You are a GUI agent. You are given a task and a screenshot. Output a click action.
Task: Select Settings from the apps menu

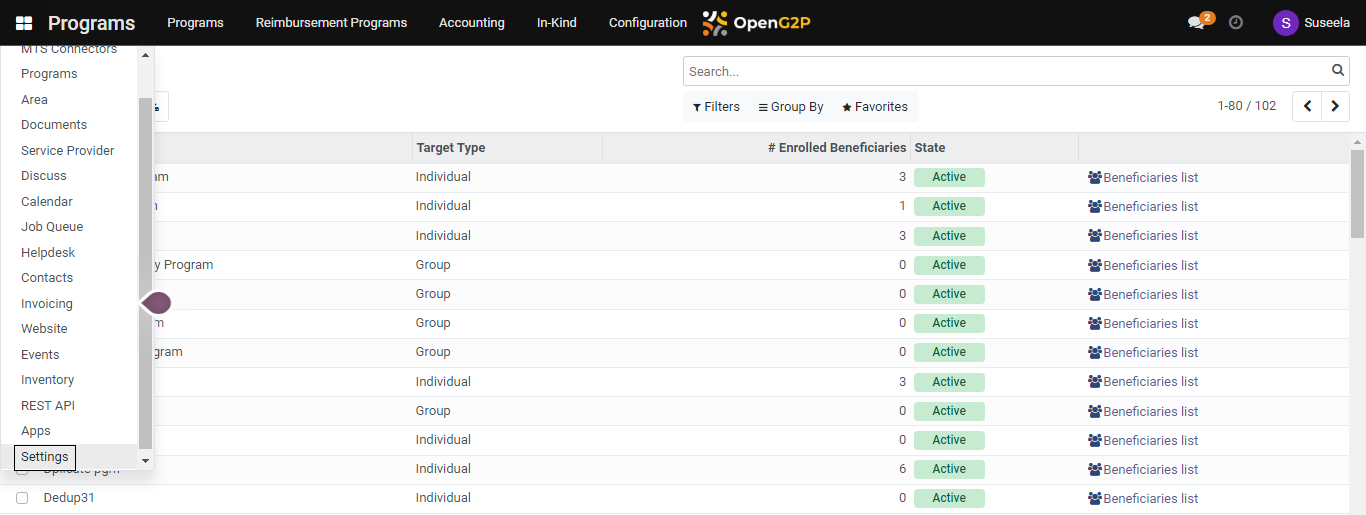[45, 457]
